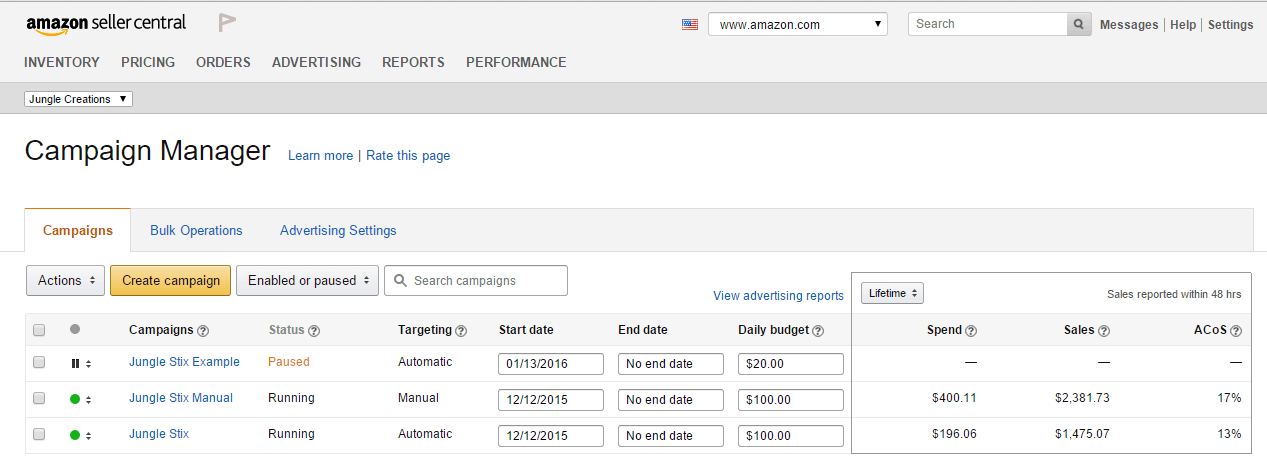Open the Lifetime date range dropdown

tap(892, 293)
